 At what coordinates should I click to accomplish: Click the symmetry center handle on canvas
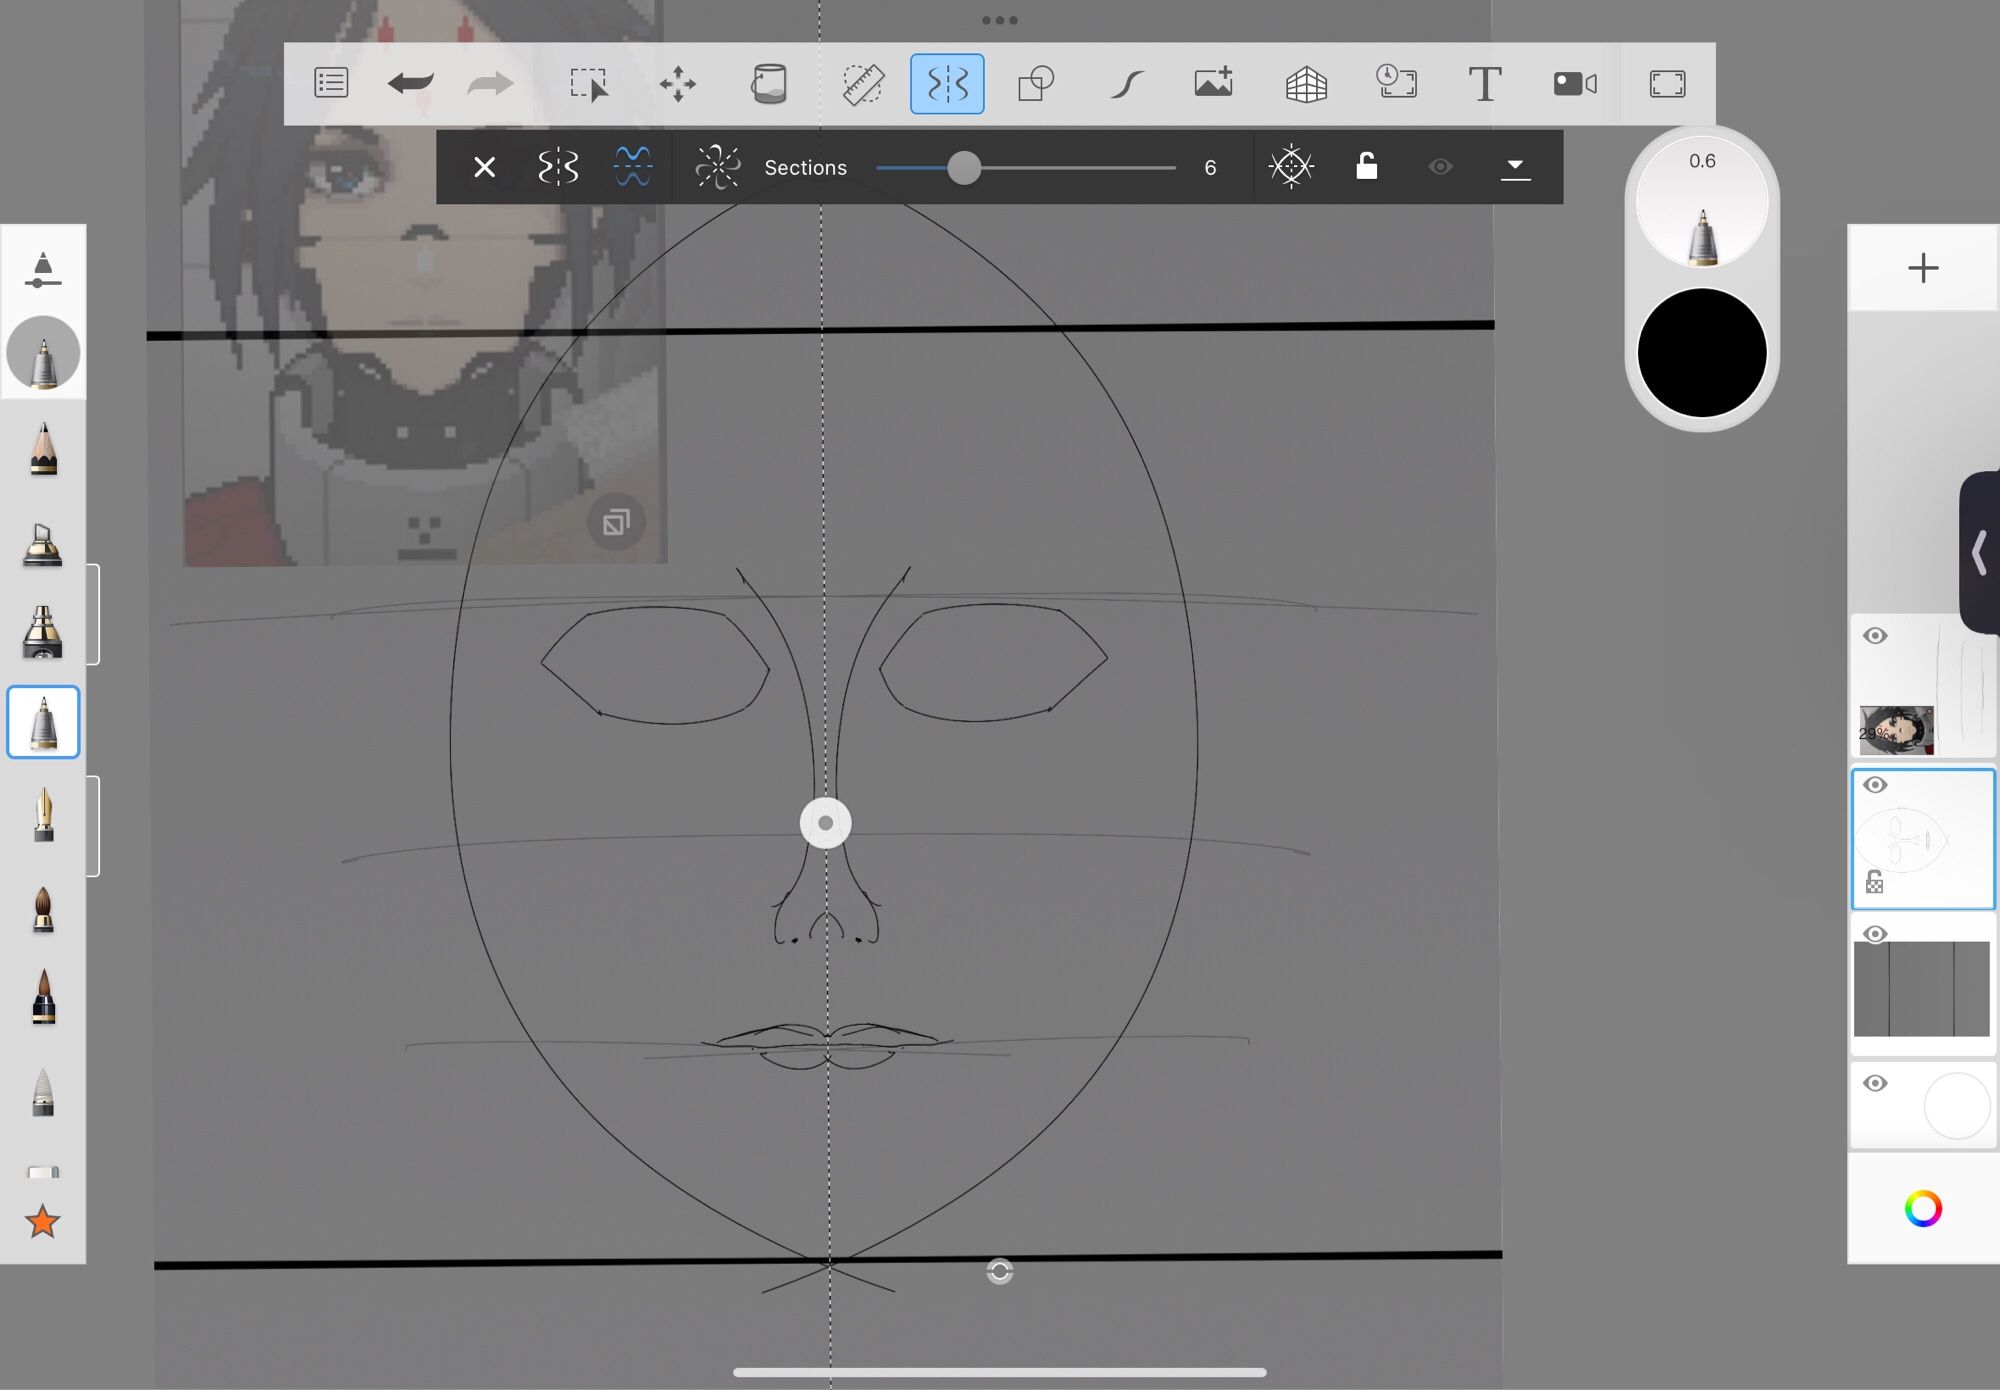825,823
